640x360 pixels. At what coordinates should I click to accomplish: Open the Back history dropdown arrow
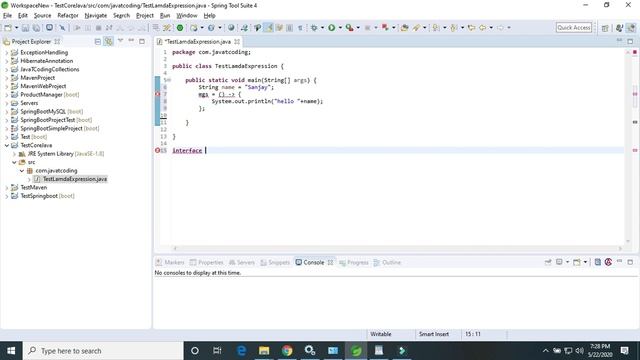[491, 28]
